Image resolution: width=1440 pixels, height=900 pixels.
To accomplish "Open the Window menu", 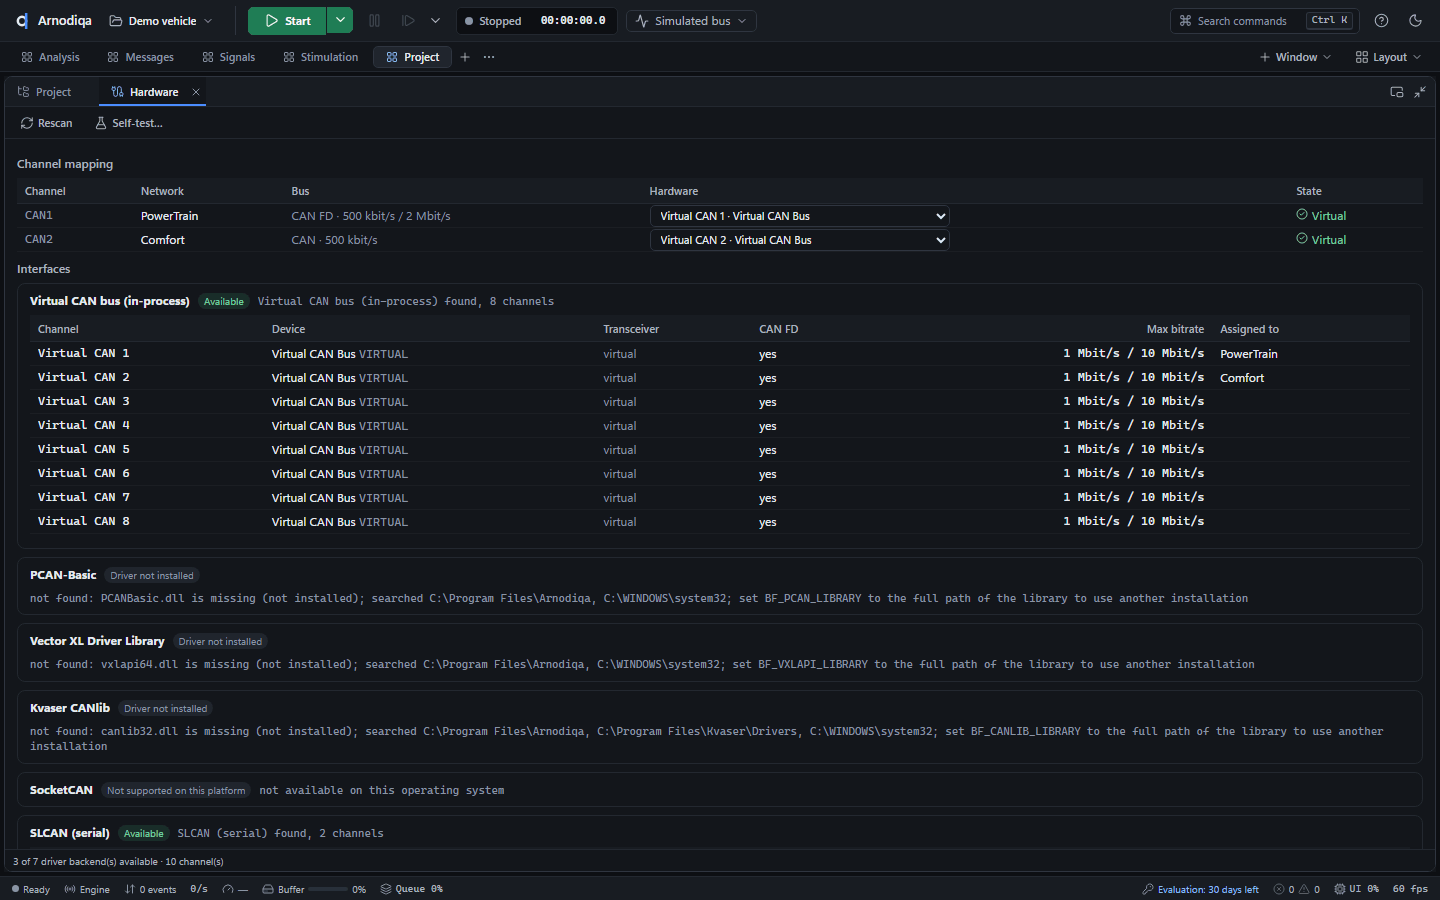I will (x=1295, y=57).
